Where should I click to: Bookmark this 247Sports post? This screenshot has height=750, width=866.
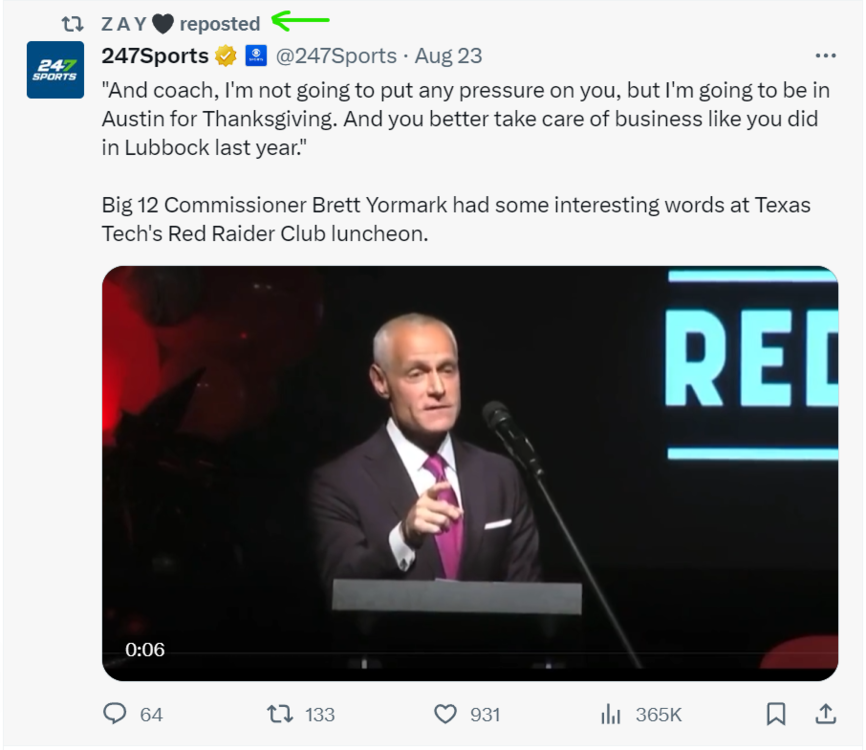(x=775, y=714)
